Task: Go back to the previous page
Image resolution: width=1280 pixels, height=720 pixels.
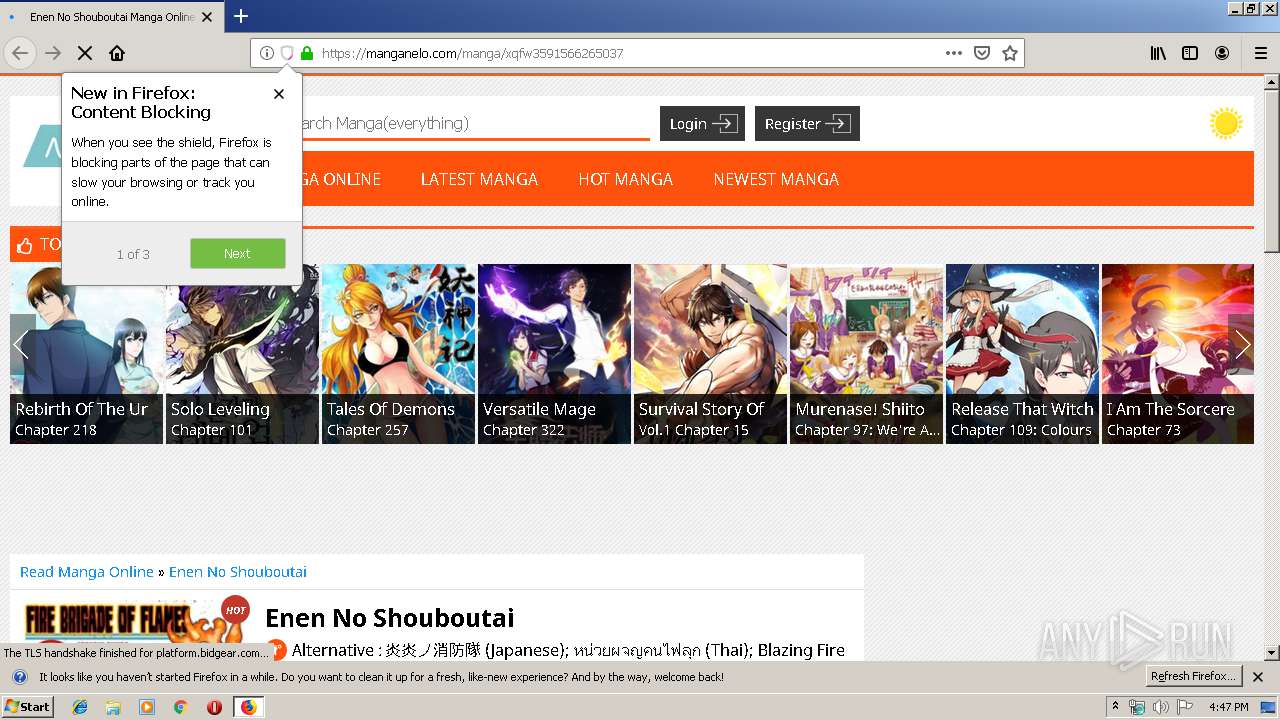Action: point(20,53)
